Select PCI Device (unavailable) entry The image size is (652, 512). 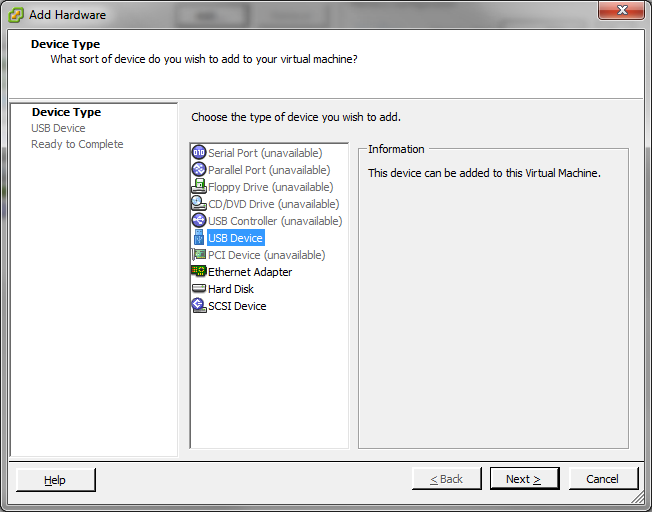[x=267, y=255]
